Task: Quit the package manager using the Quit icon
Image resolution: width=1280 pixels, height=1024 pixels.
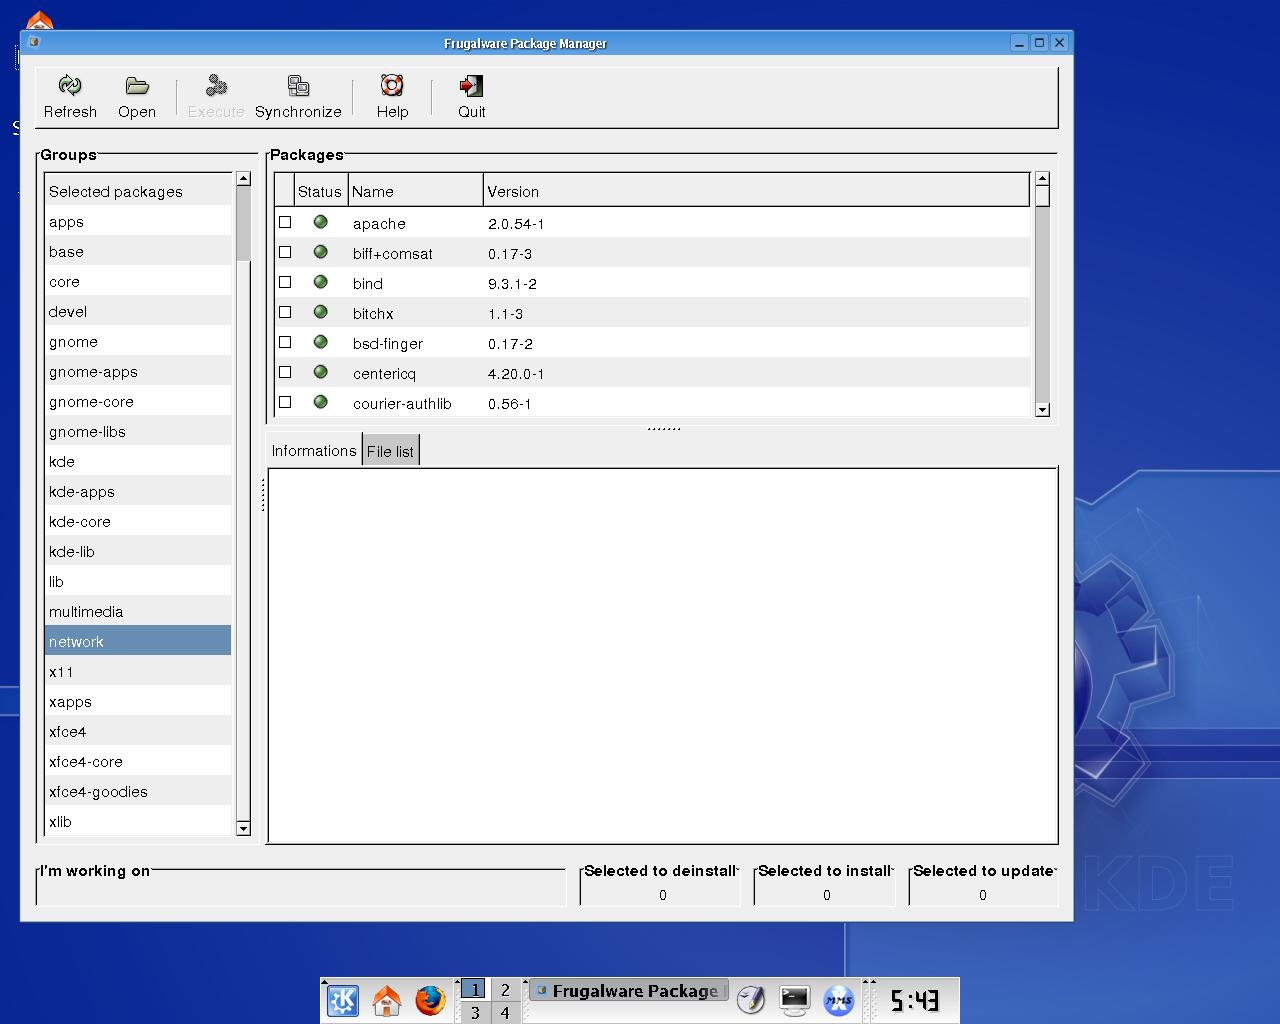Action: 471,86
